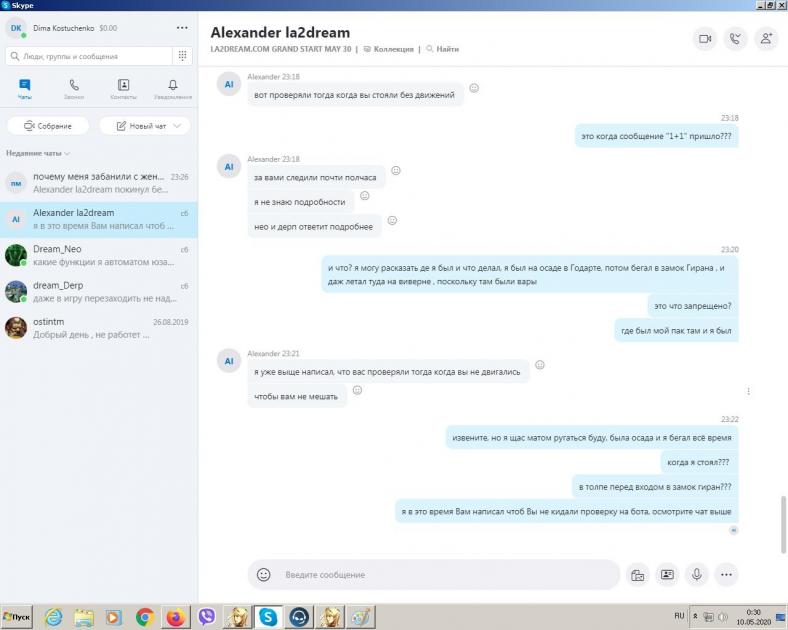Click the add files icon
This screenshot has width=788, height=630.
click(637, 575)
